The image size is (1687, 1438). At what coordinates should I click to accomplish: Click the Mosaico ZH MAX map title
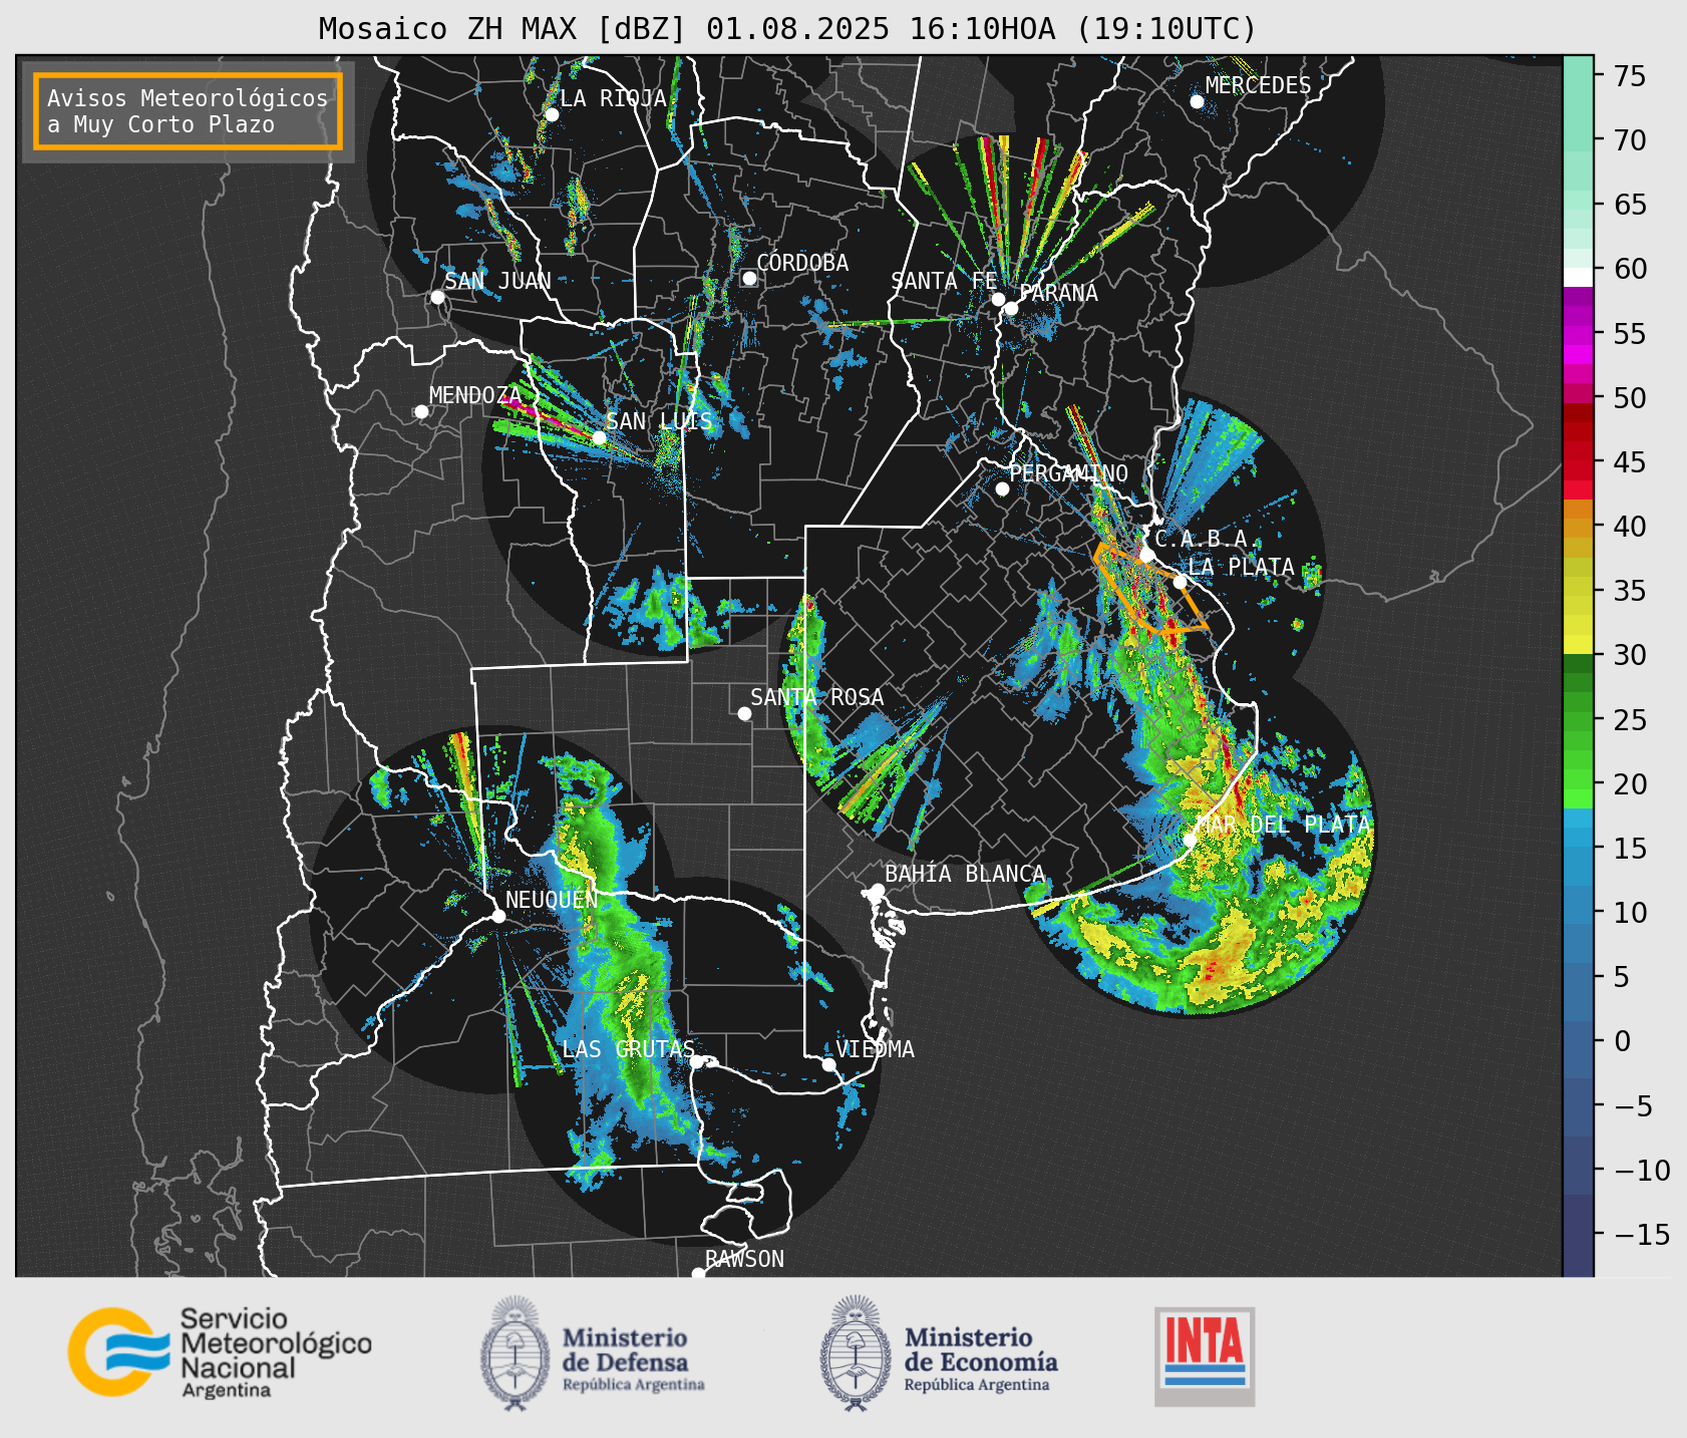[x=787, y=29]
